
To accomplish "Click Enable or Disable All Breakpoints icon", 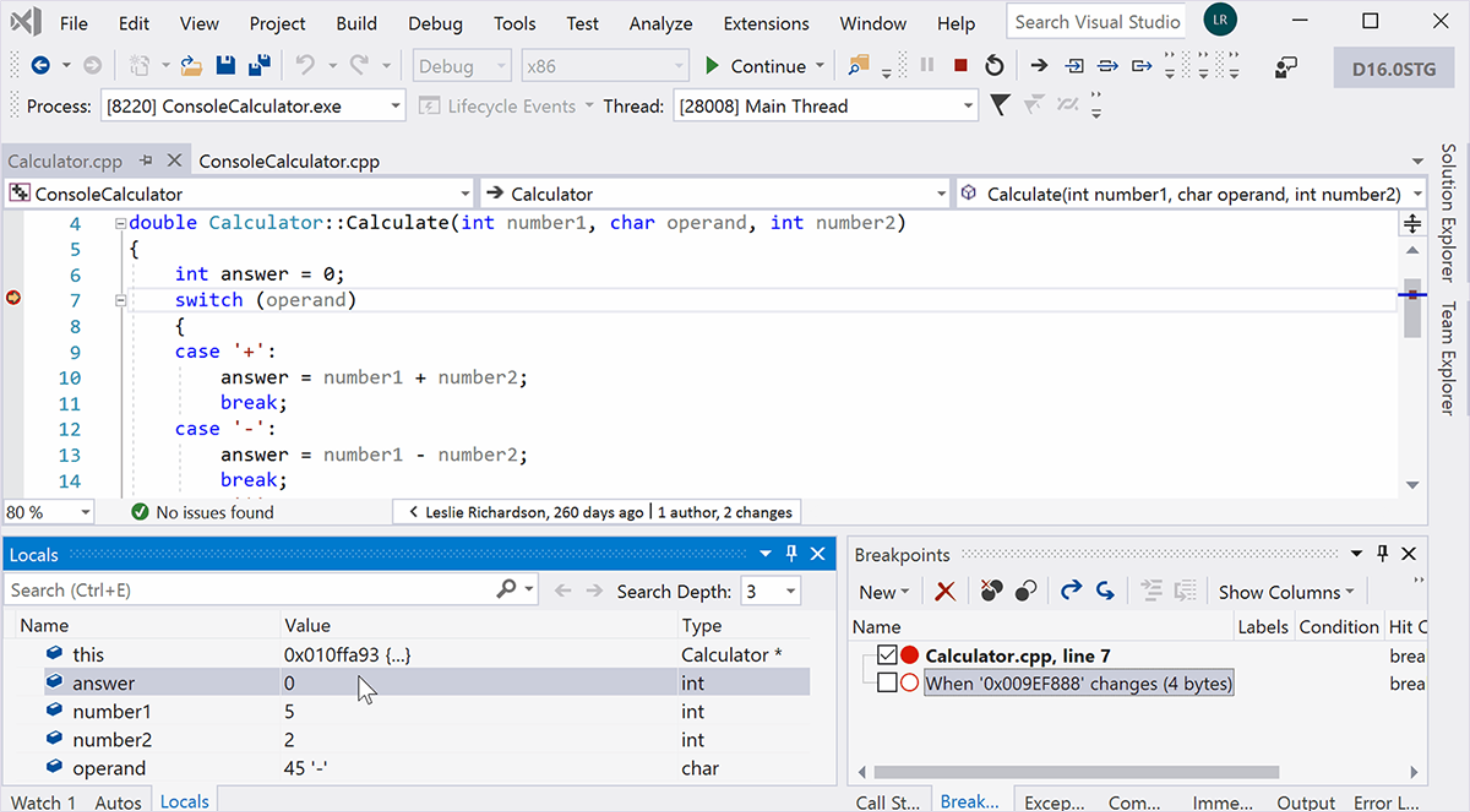I will [1025, 591].
